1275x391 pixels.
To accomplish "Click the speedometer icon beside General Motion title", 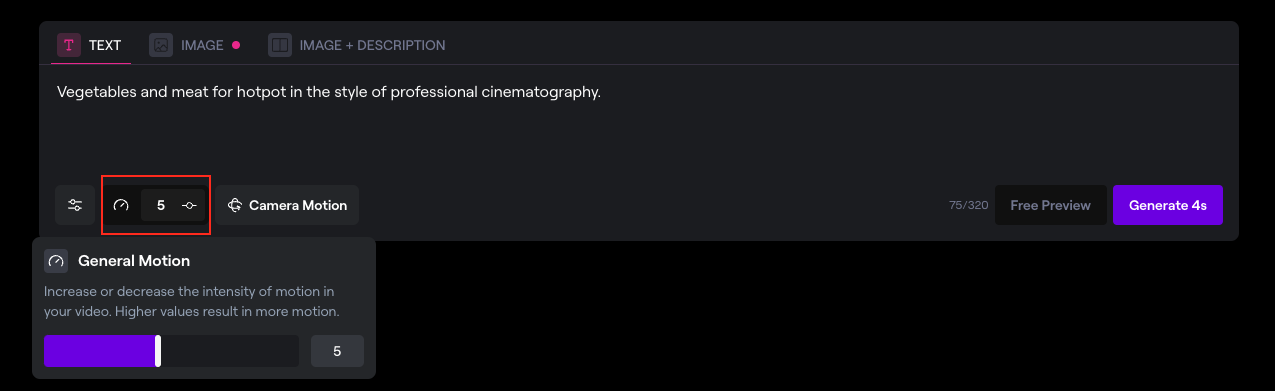I will pos(56,261).
